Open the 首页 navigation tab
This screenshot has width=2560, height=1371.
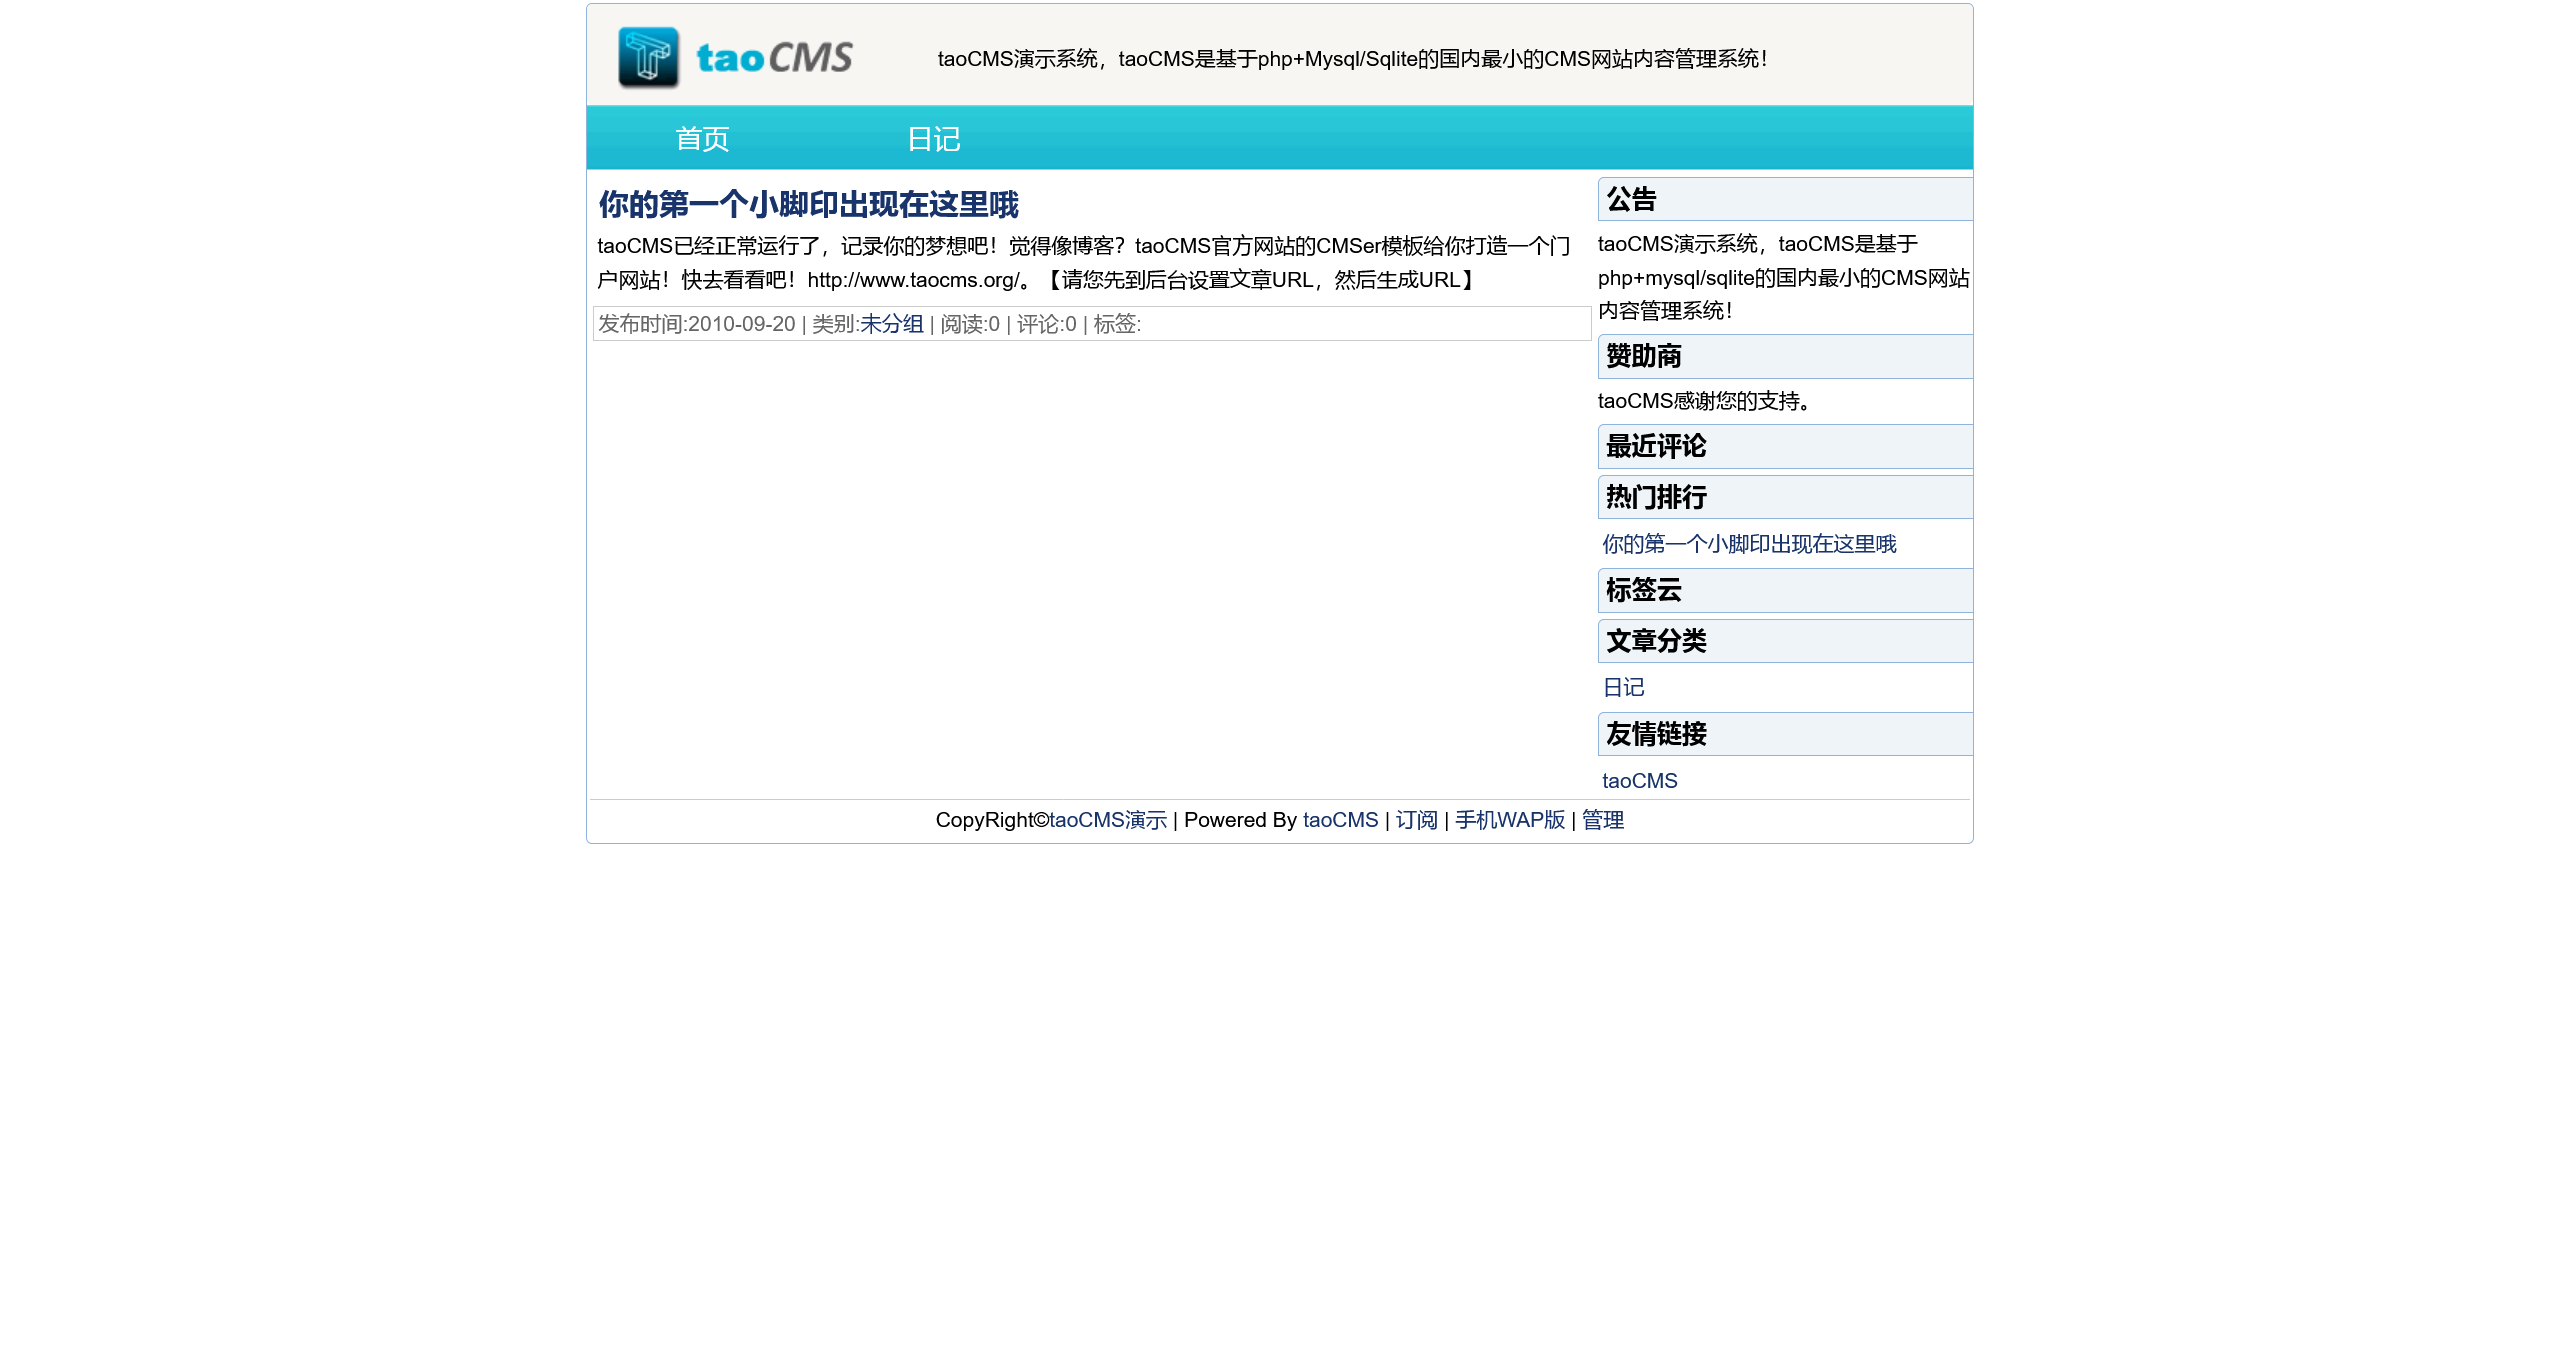click(702, 139)
